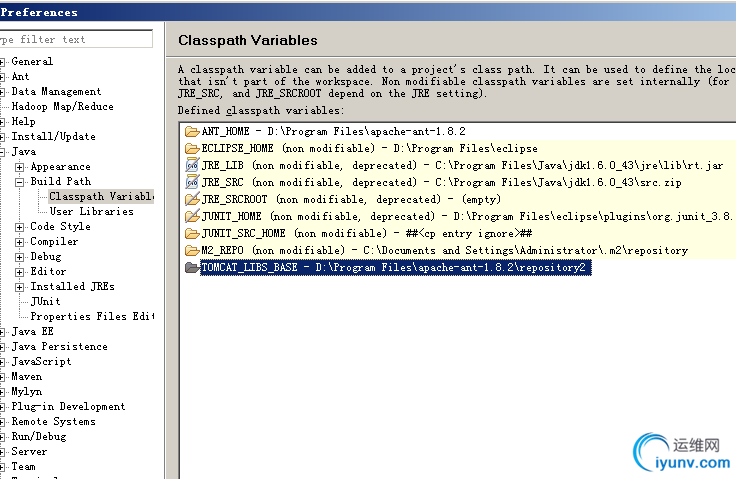Image resolution: width=736 pixels, height=479 pixels.
Task: Open Install/Update preferences
Action: [54, 136]
